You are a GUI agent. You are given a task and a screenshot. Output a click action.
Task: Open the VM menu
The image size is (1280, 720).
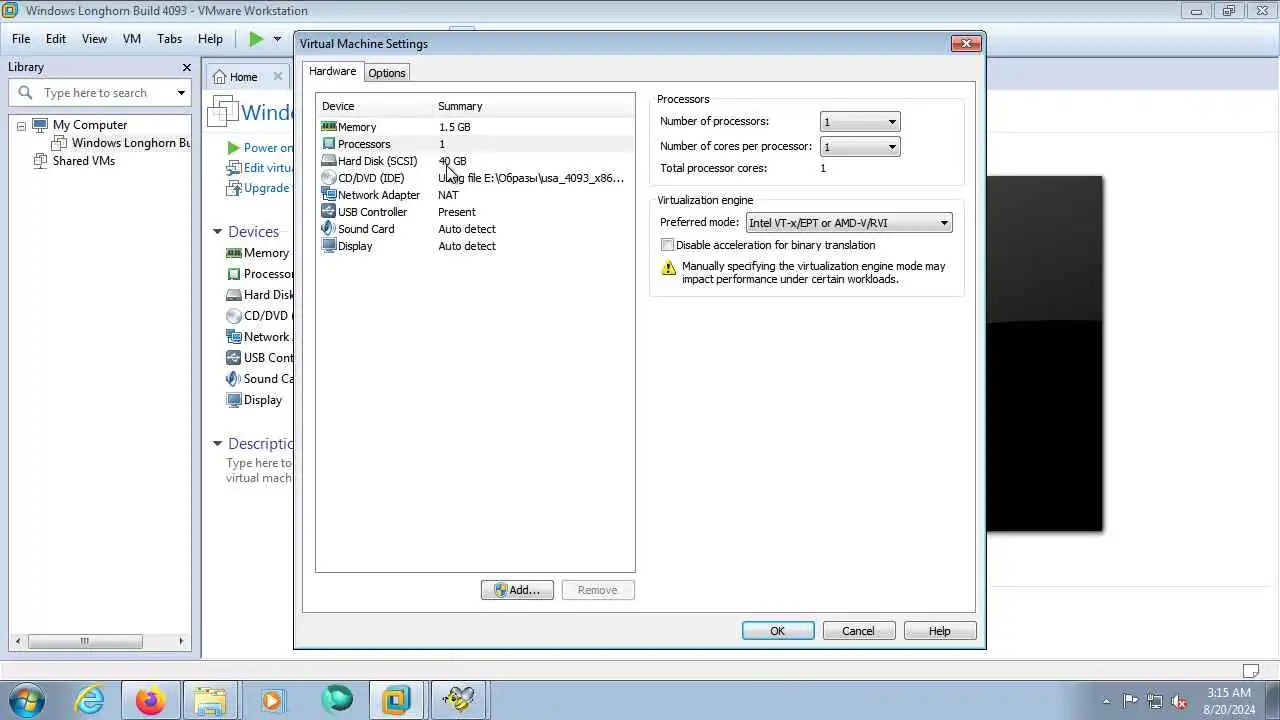132,39
